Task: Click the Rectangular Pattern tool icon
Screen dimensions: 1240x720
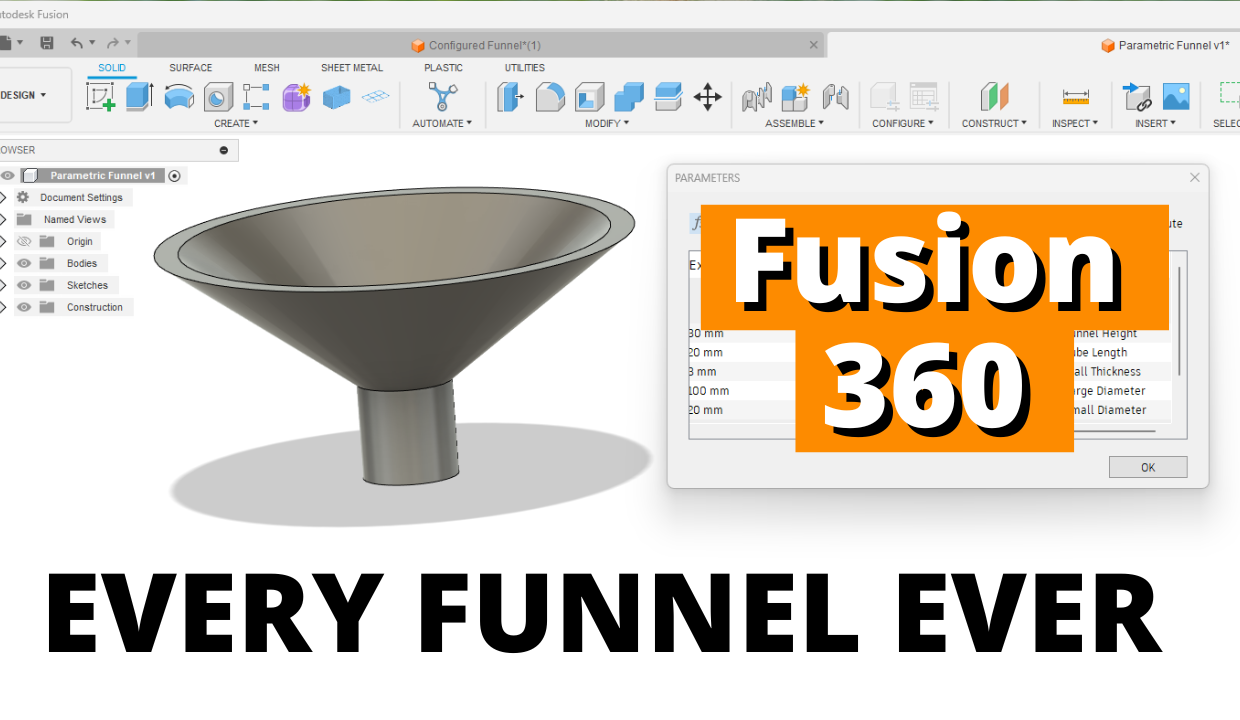Action: pos(257,97)
